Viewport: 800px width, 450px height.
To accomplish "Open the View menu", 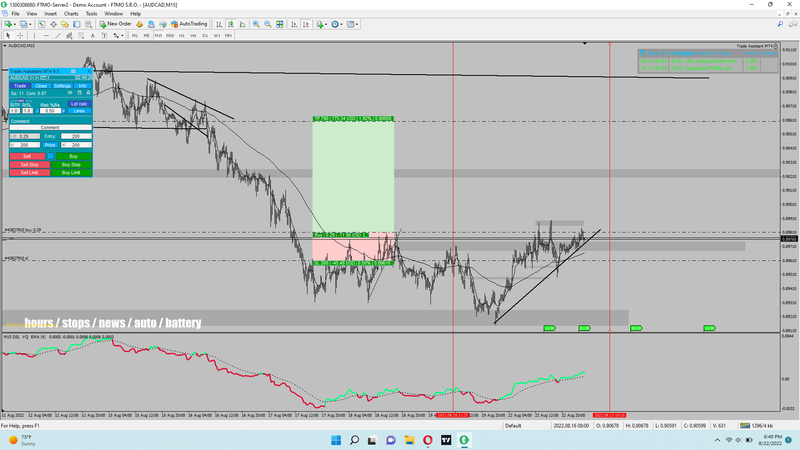I will [32, 14].
